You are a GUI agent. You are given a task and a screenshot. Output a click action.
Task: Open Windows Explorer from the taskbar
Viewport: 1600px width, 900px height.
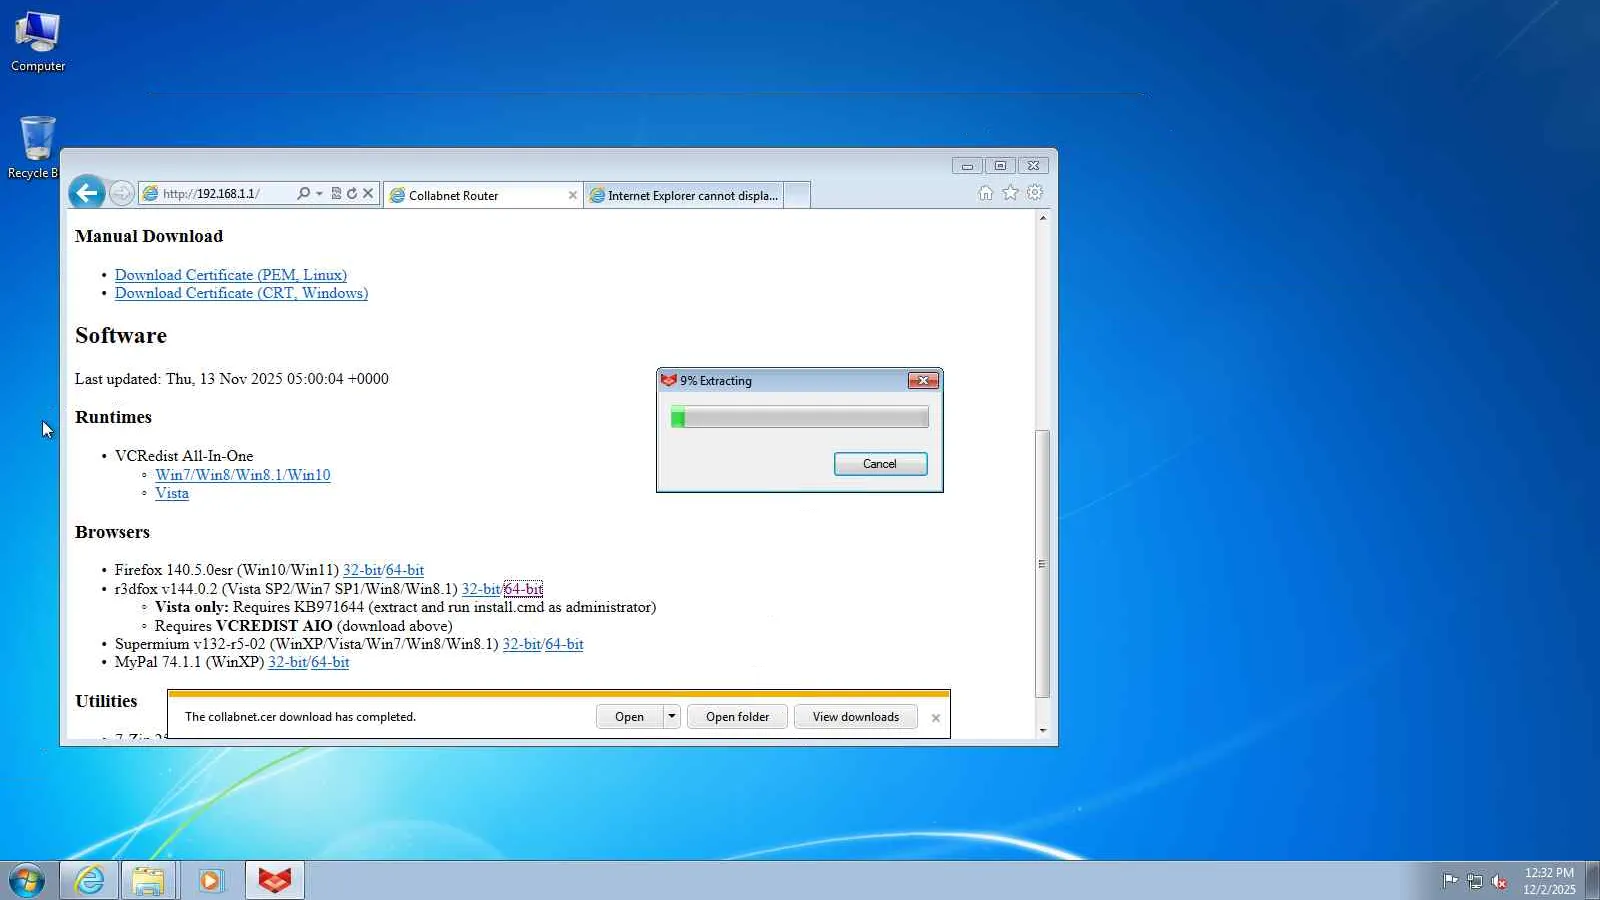[x=148, y=880]
